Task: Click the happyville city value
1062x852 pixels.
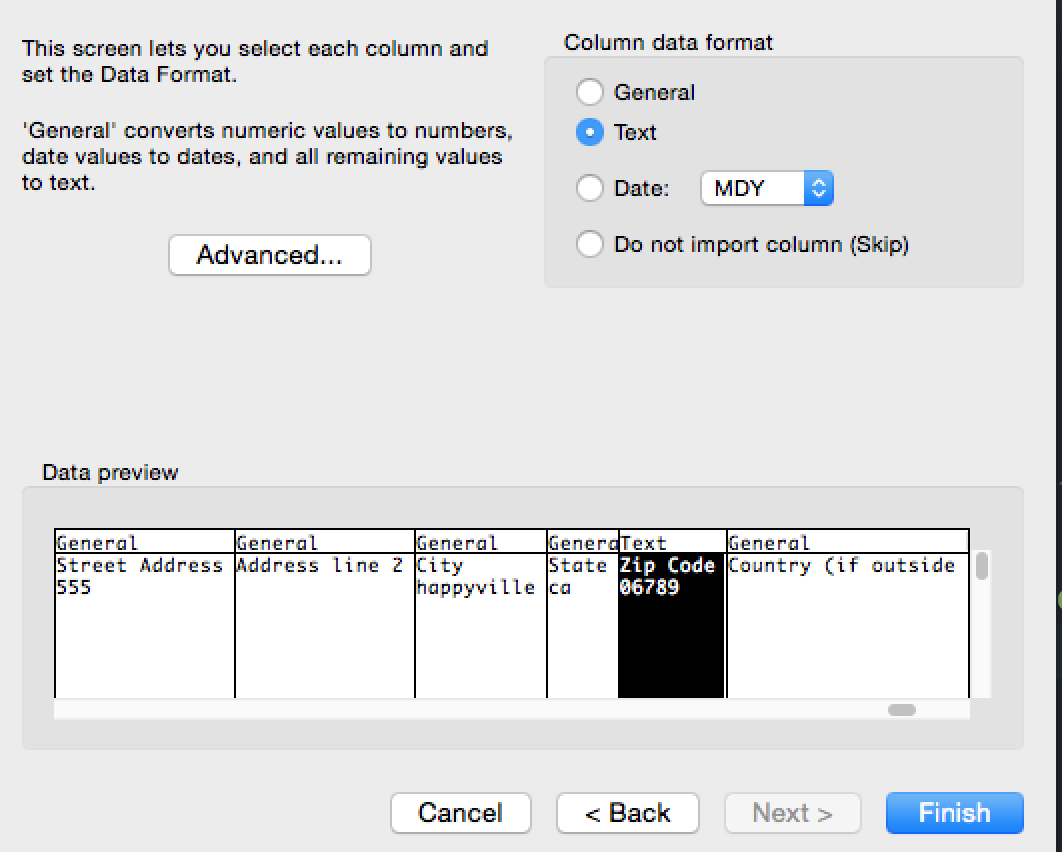Action: point(475,587)
